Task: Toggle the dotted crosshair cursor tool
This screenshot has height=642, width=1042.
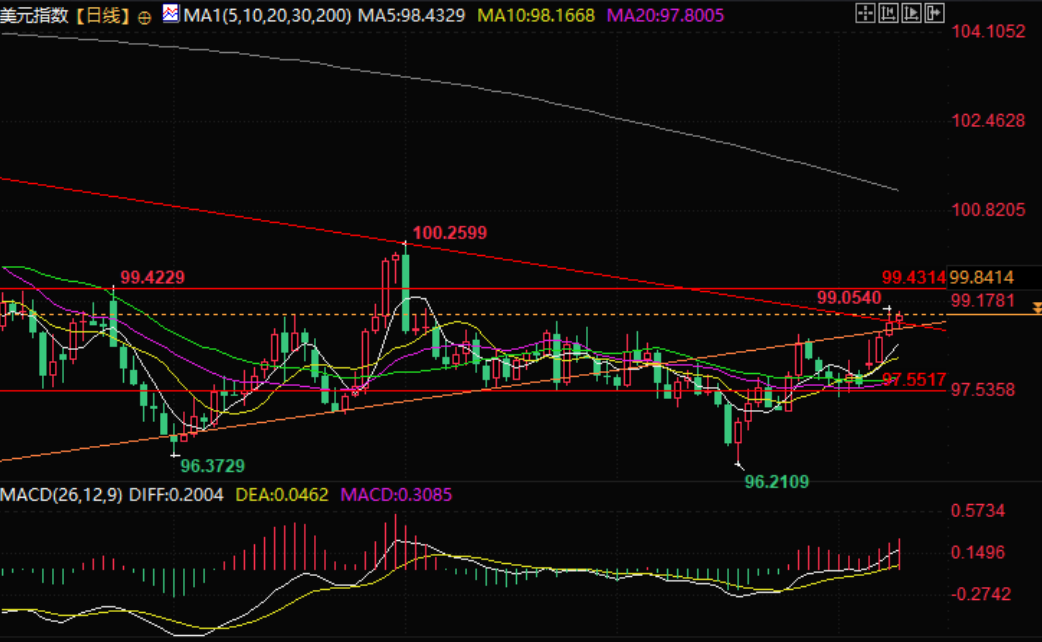Action: (x=866, y=14)
